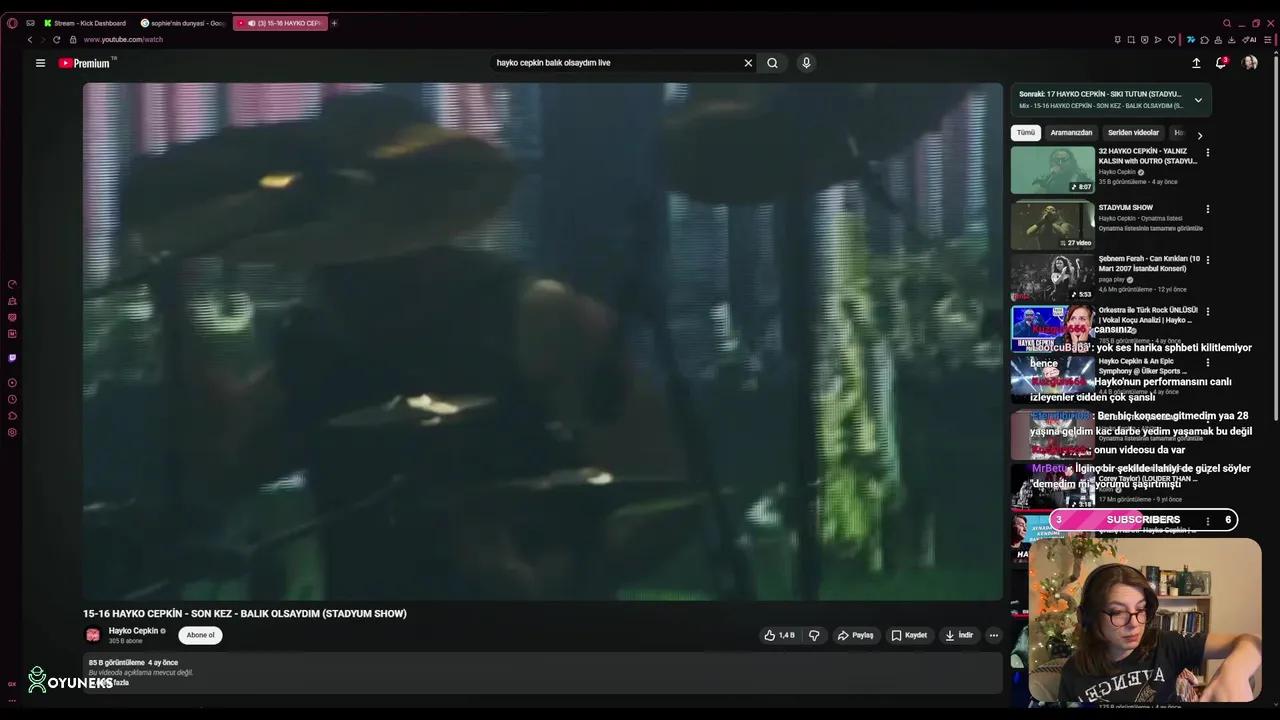Take a snapshot with the capture icon
The image size is (1280, 720).
point(1131,40)
